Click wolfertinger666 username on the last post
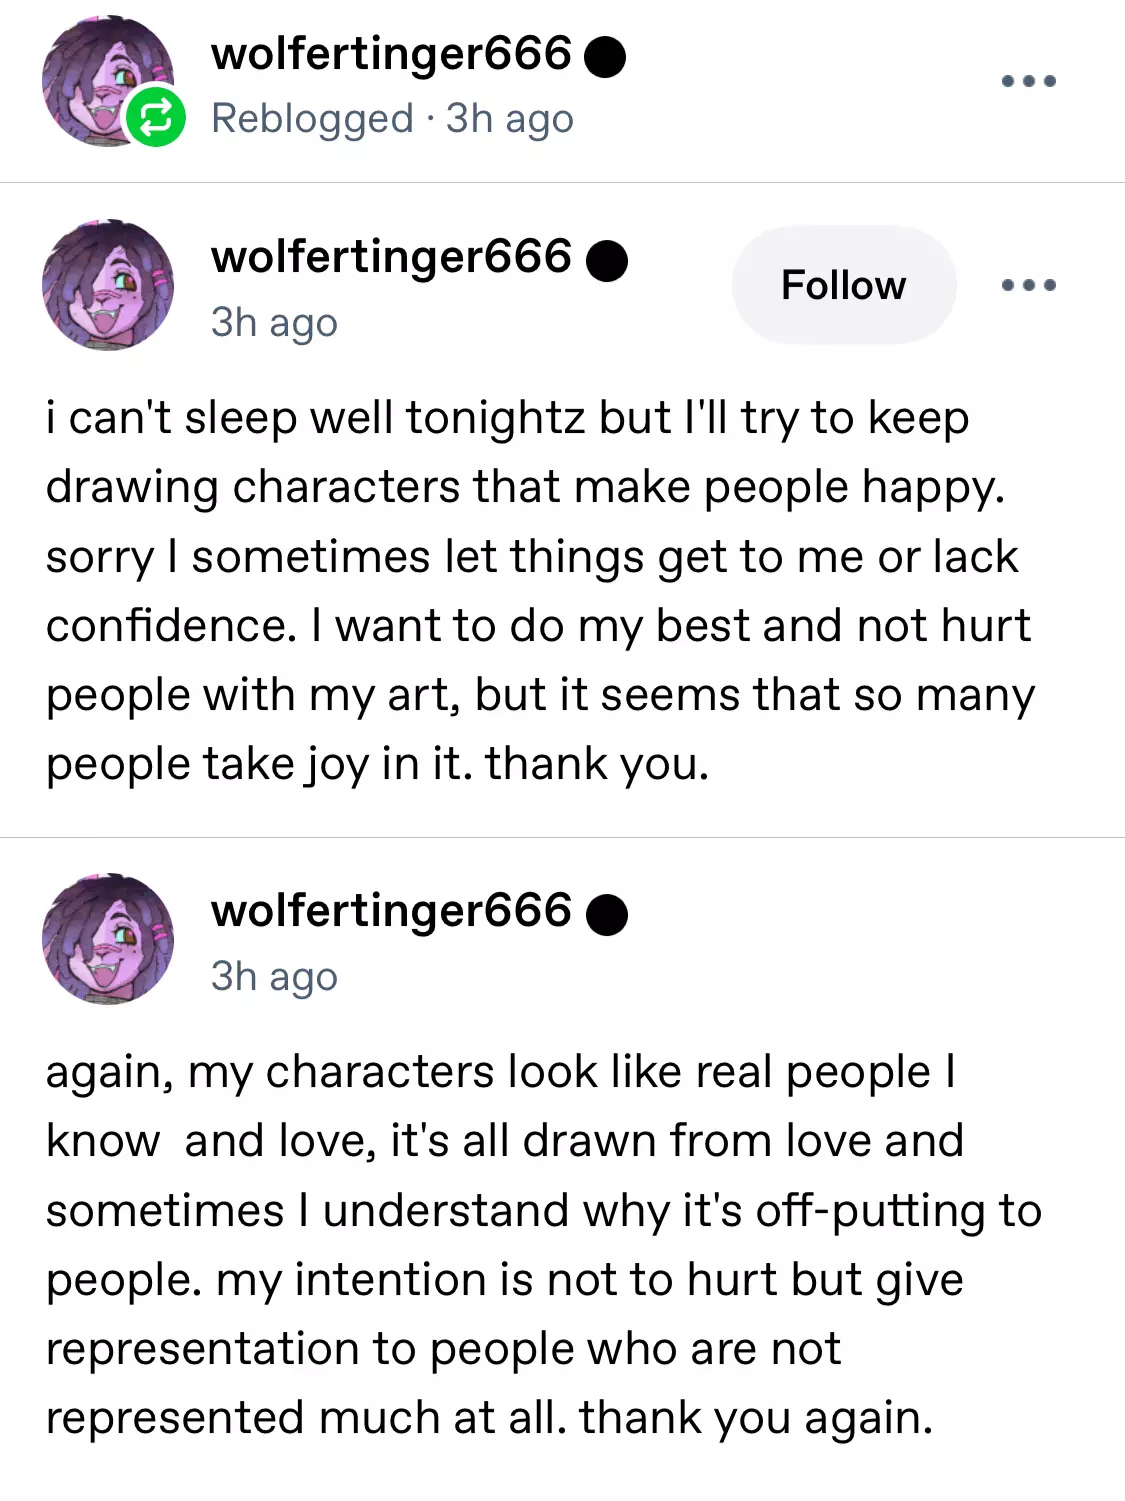The width and height of the screenshot is (1125, 1501). pyautogui.click(x=391, y=911)
